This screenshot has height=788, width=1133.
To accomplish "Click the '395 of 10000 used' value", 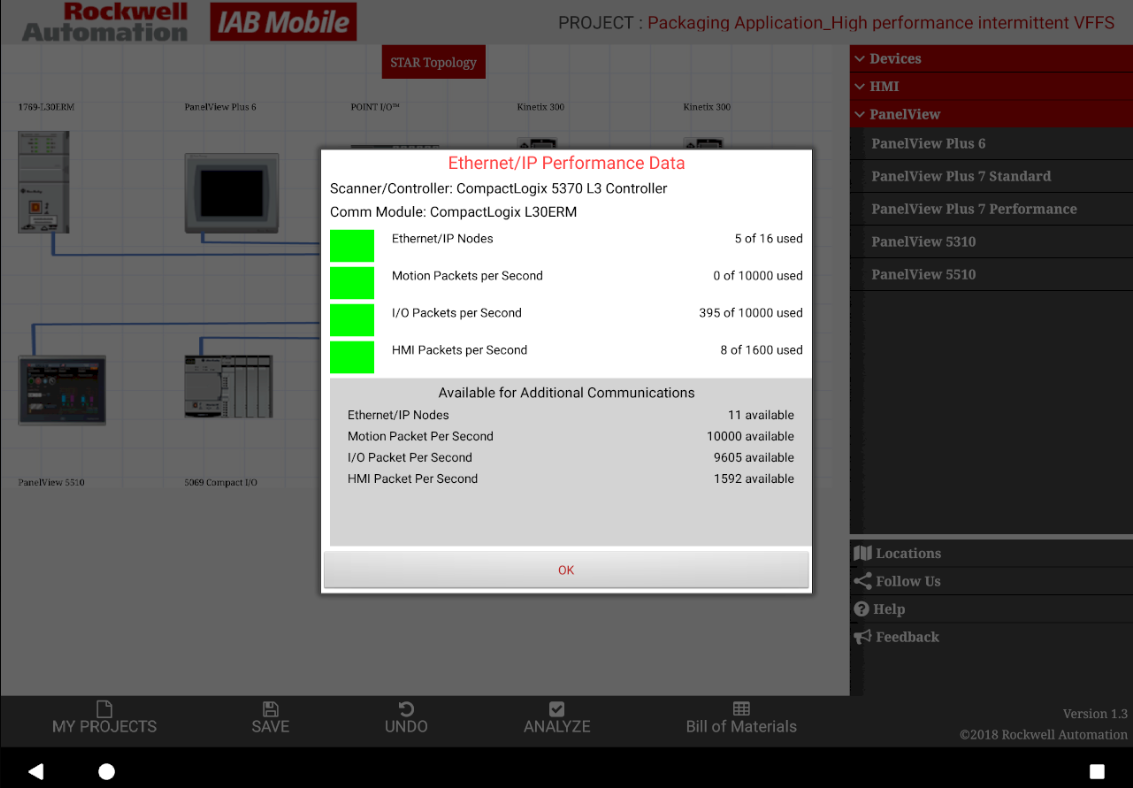I will [750, 313].
